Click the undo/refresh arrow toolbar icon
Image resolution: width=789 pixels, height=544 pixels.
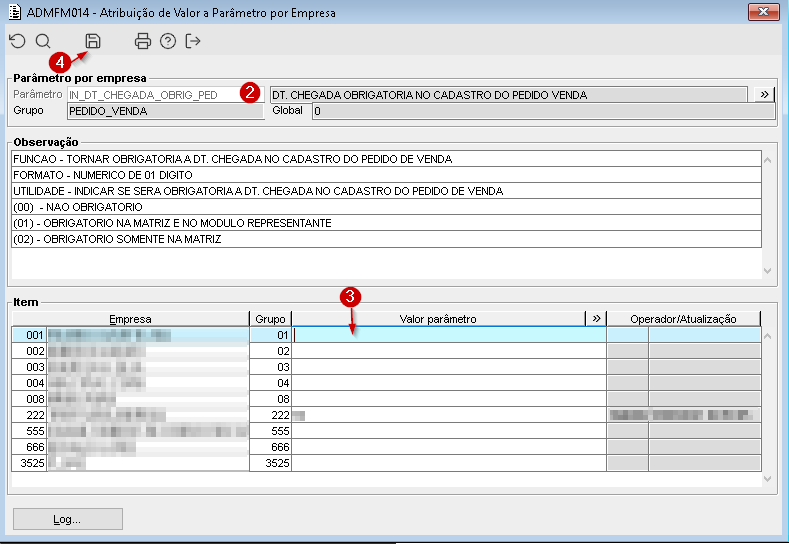(18, 41)
